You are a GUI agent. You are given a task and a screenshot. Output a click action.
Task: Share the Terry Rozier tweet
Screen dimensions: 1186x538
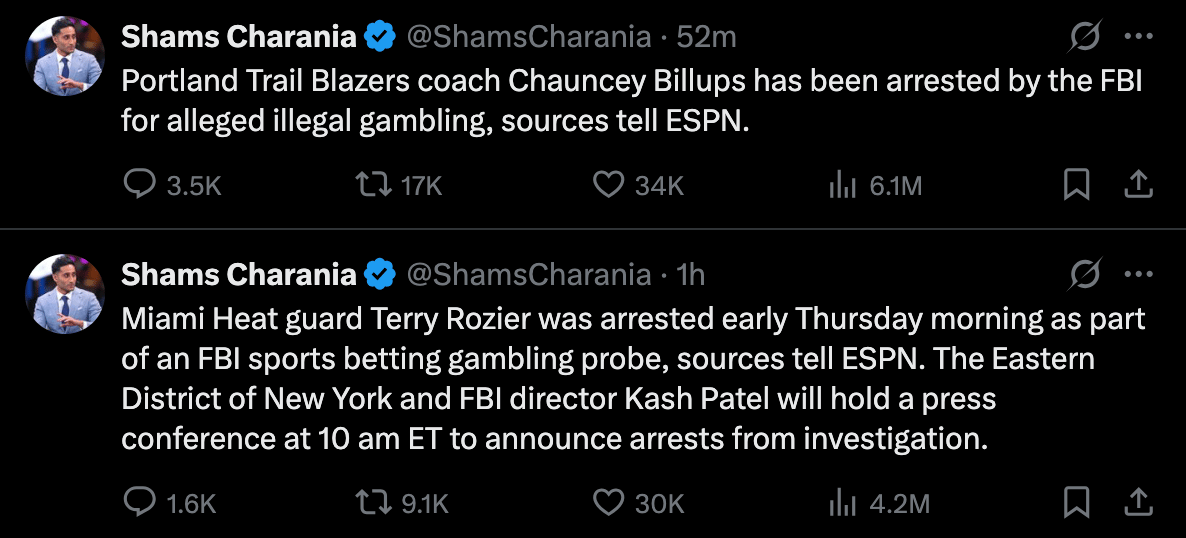click(x=1140, y=503)
